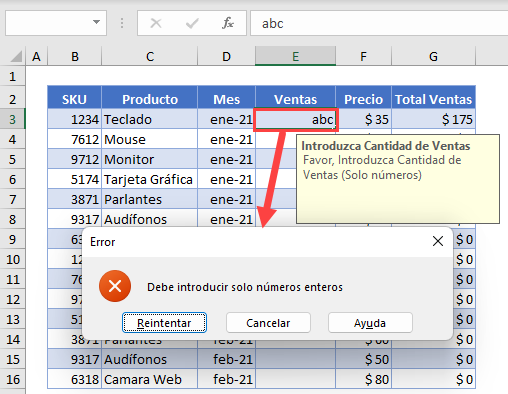Click the Tarjeta Gráfica cell
The width and height of the screenshot is (508, 394).
(x=150, y=179)
